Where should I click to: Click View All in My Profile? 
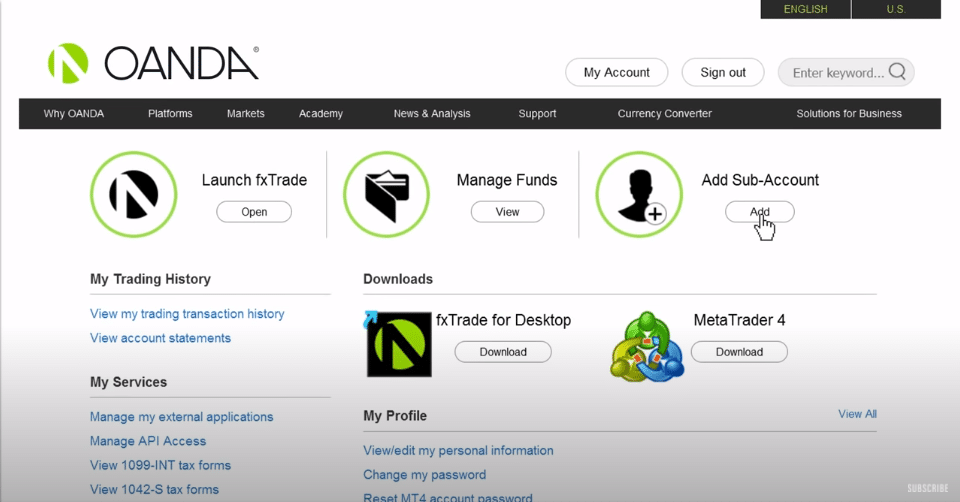click(857, 414)
